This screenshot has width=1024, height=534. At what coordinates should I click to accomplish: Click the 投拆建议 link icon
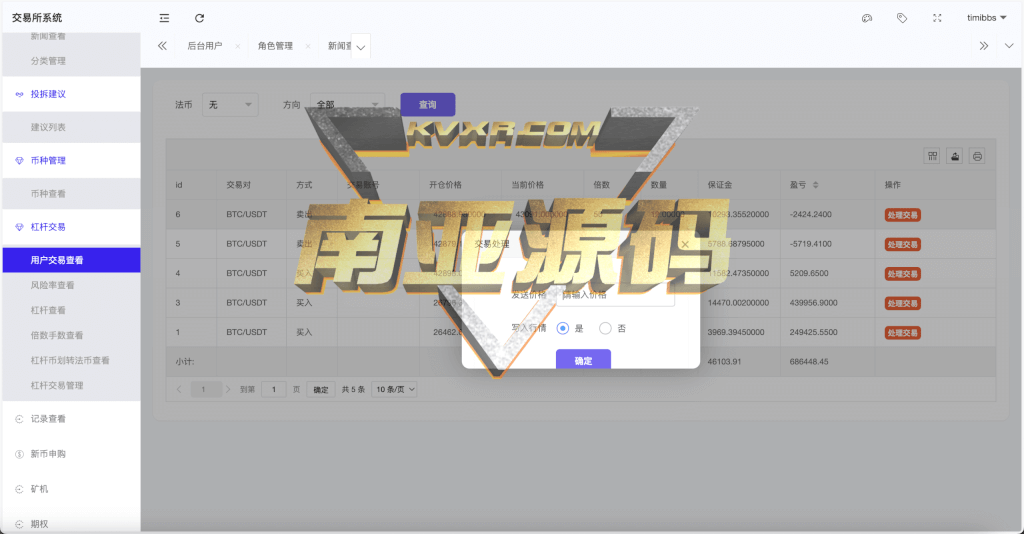[x=19, y=95]
